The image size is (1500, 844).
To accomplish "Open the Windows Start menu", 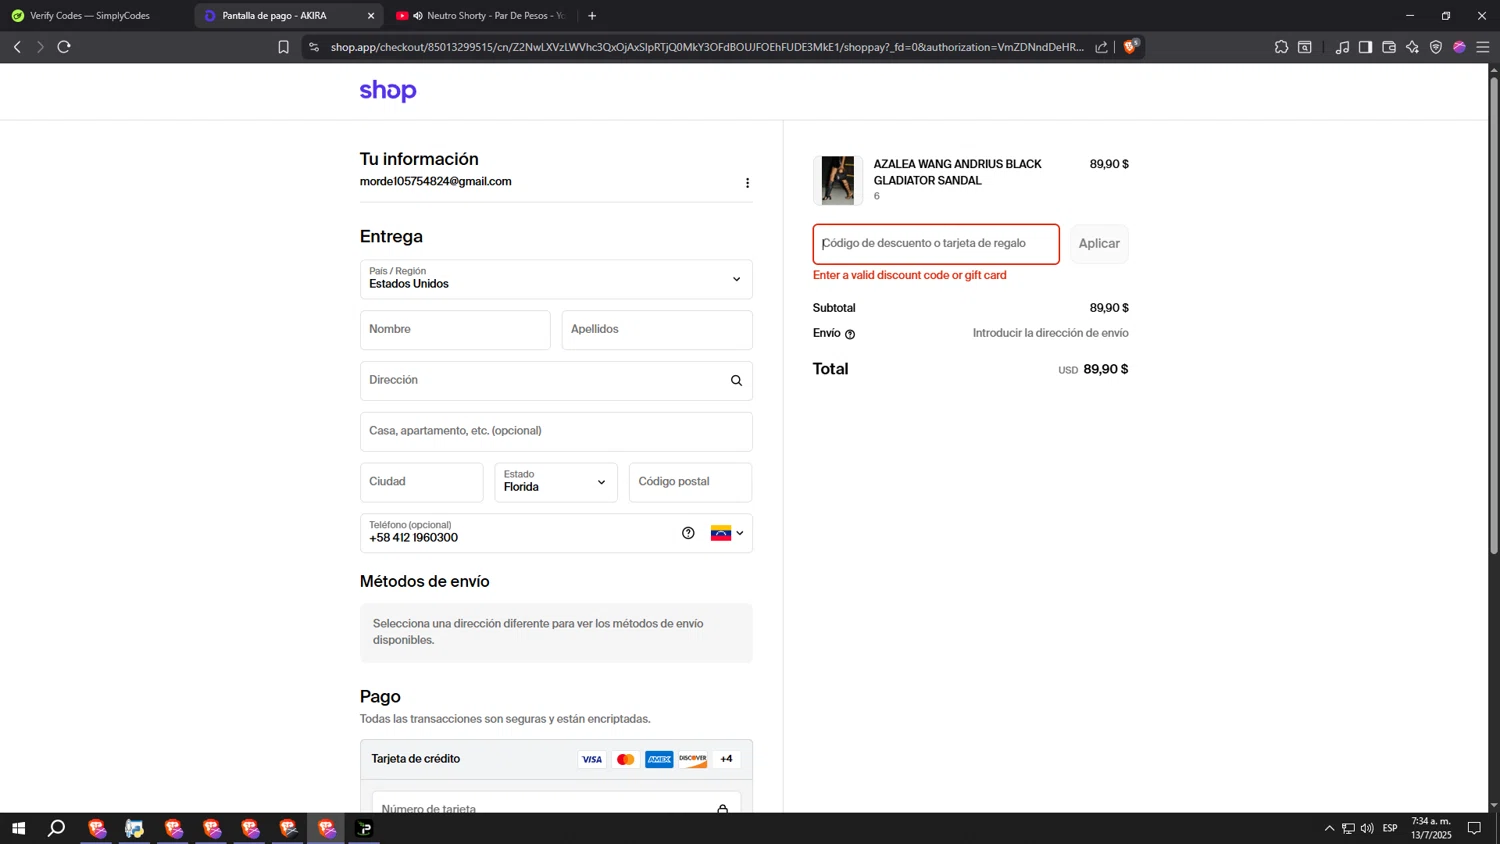I will 18,828.
